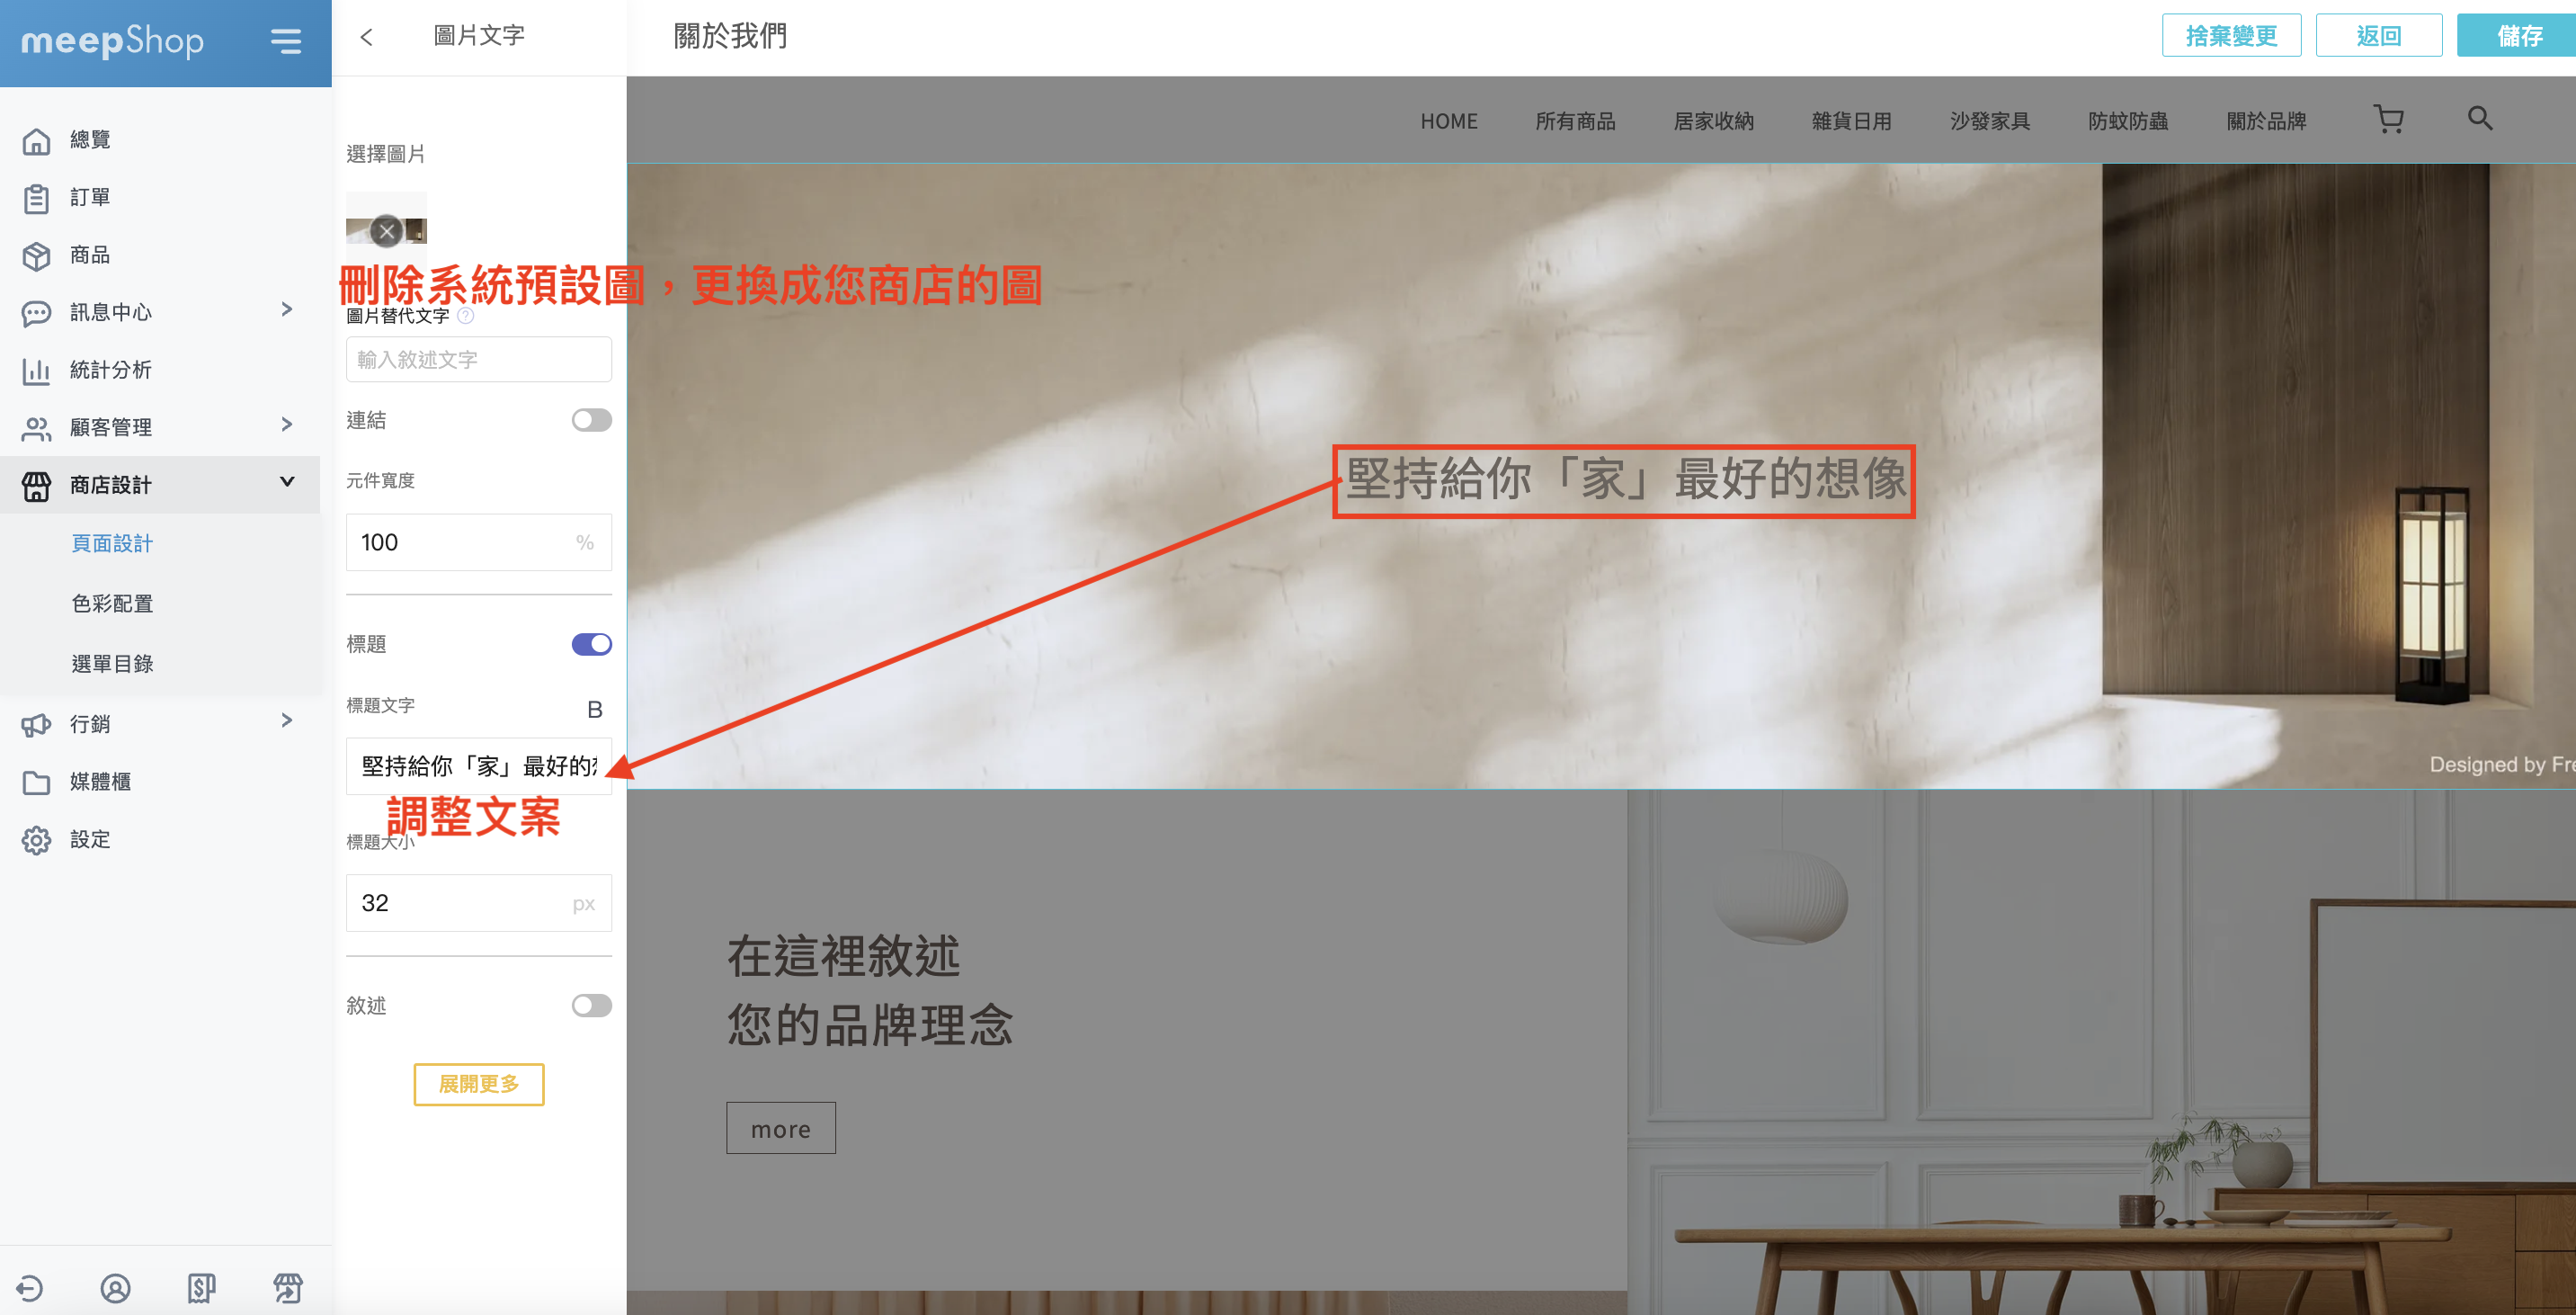
Task: Enable the 敘述 description toggle
Action: [591, 1005]
